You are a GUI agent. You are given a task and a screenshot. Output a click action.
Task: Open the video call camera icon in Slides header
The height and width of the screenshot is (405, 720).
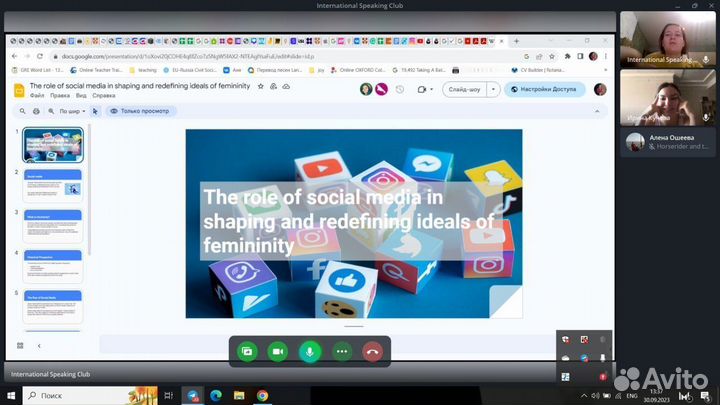pyautogui.click(x=423, y=89)
